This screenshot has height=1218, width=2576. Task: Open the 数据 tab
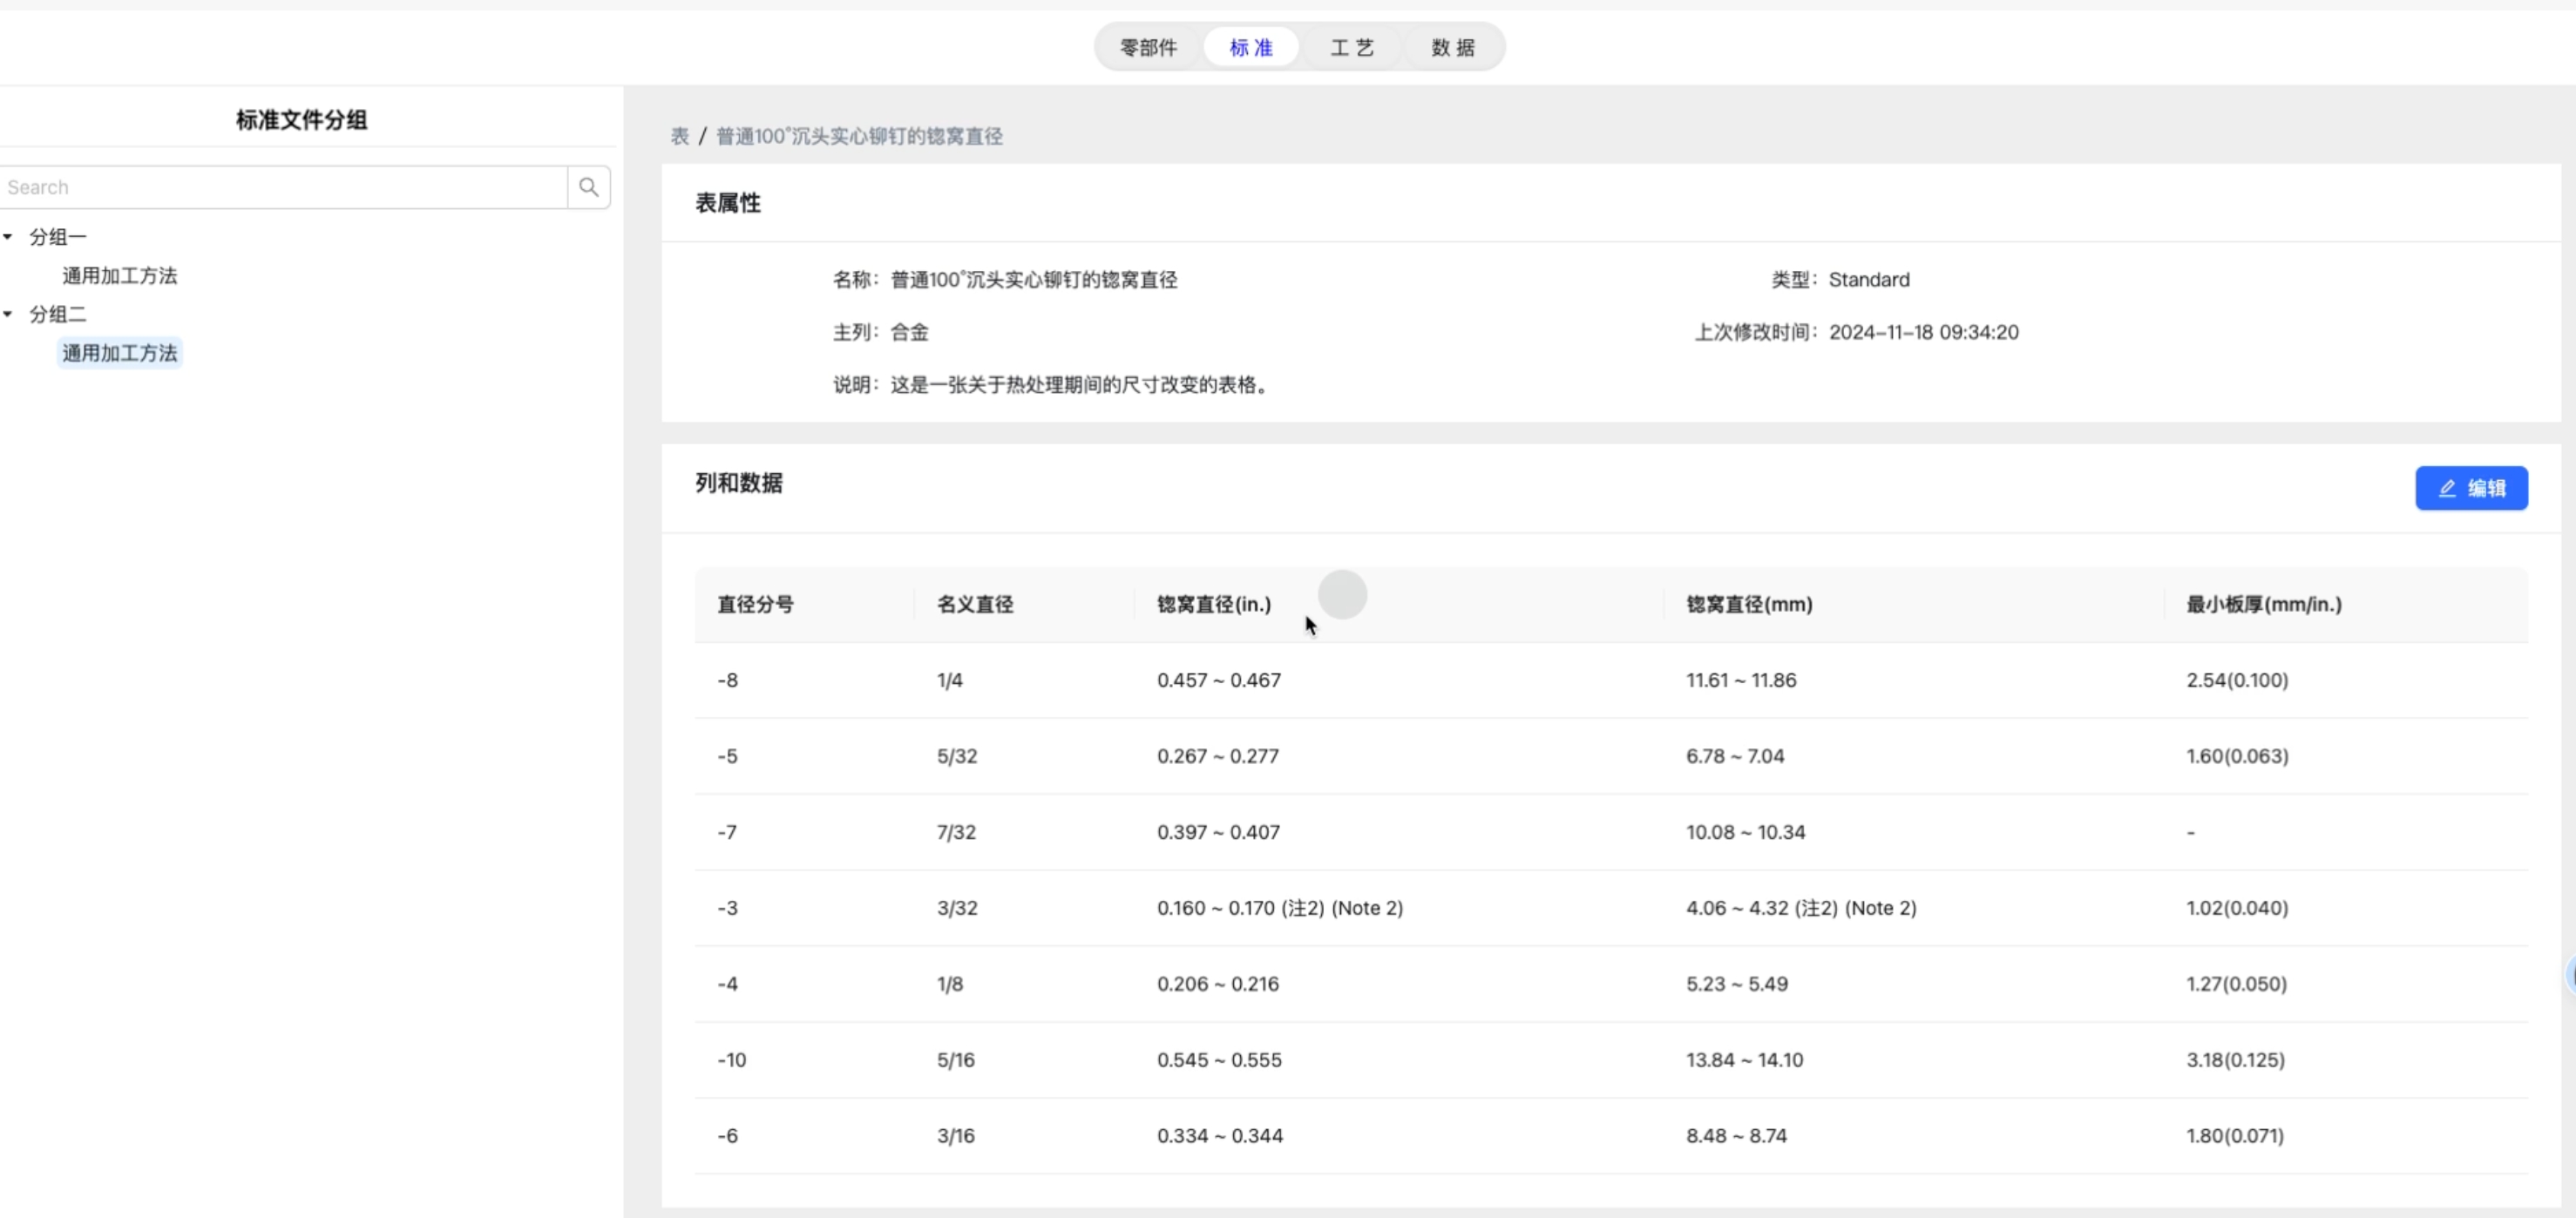1452,47
